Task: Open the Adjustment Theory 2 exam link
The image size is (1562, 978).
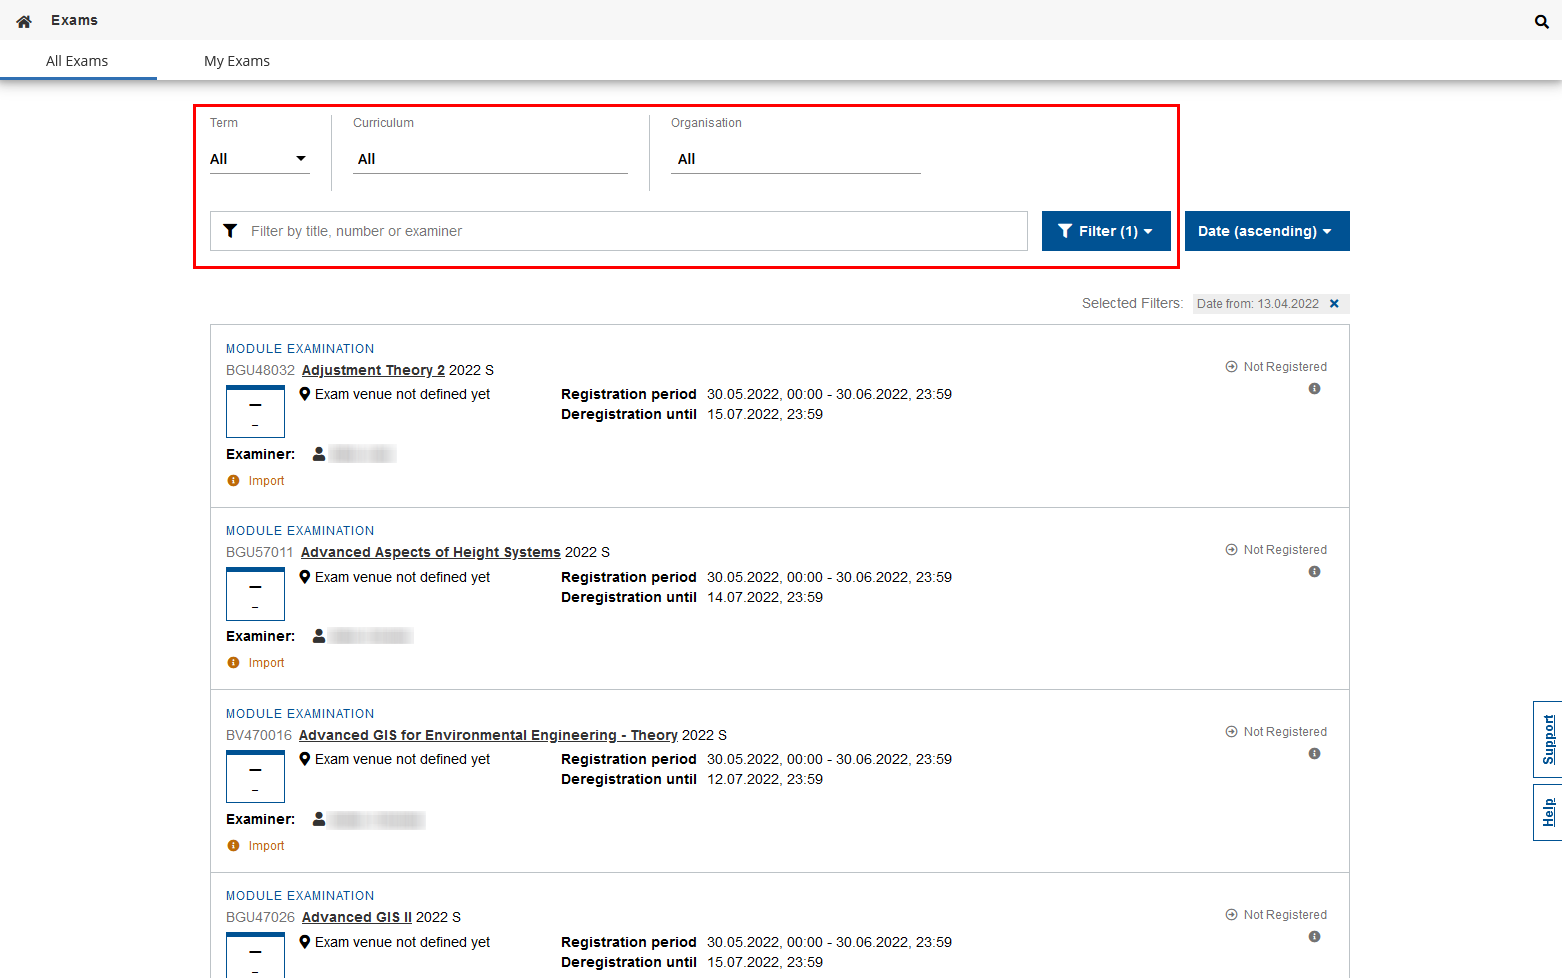Action: pyautogui.click(x=373, y=370)
